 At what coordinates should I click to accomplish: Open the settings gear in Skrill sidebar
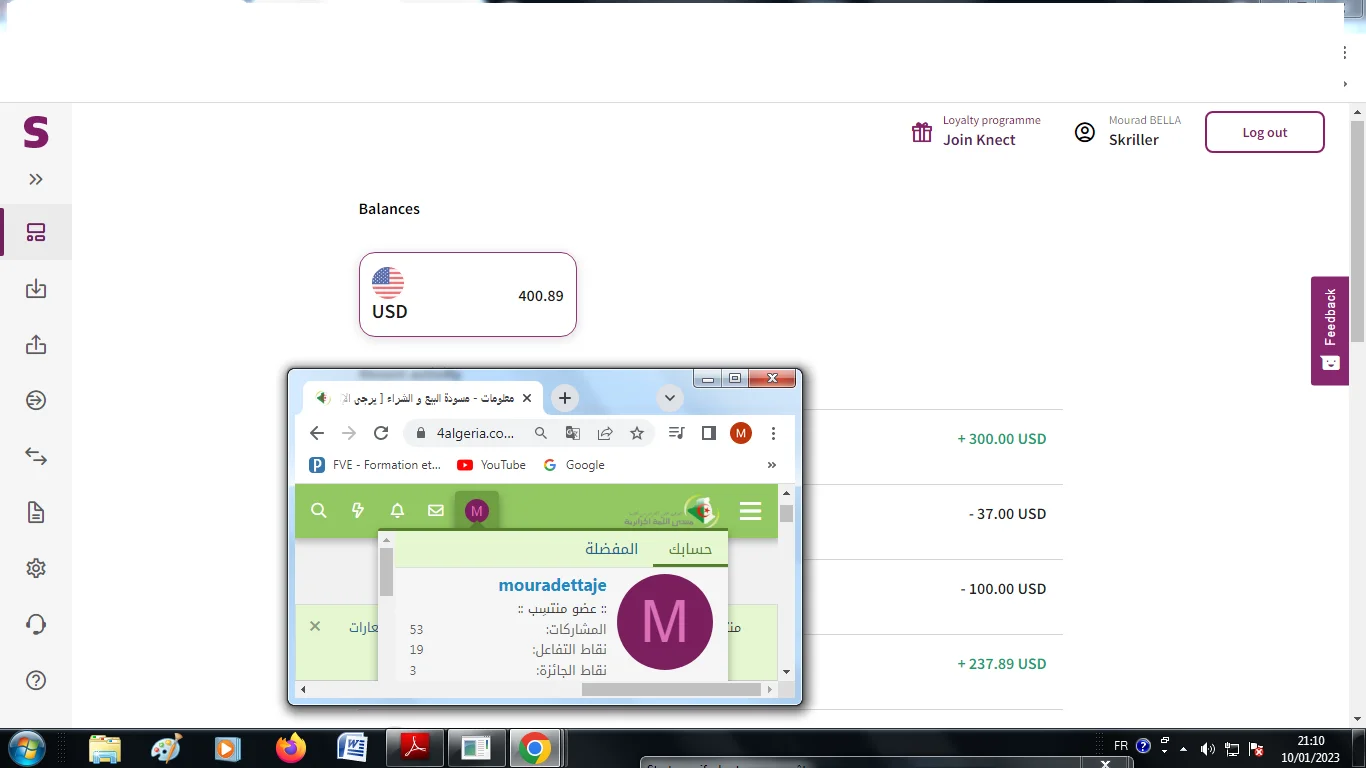tap(36, 568)
